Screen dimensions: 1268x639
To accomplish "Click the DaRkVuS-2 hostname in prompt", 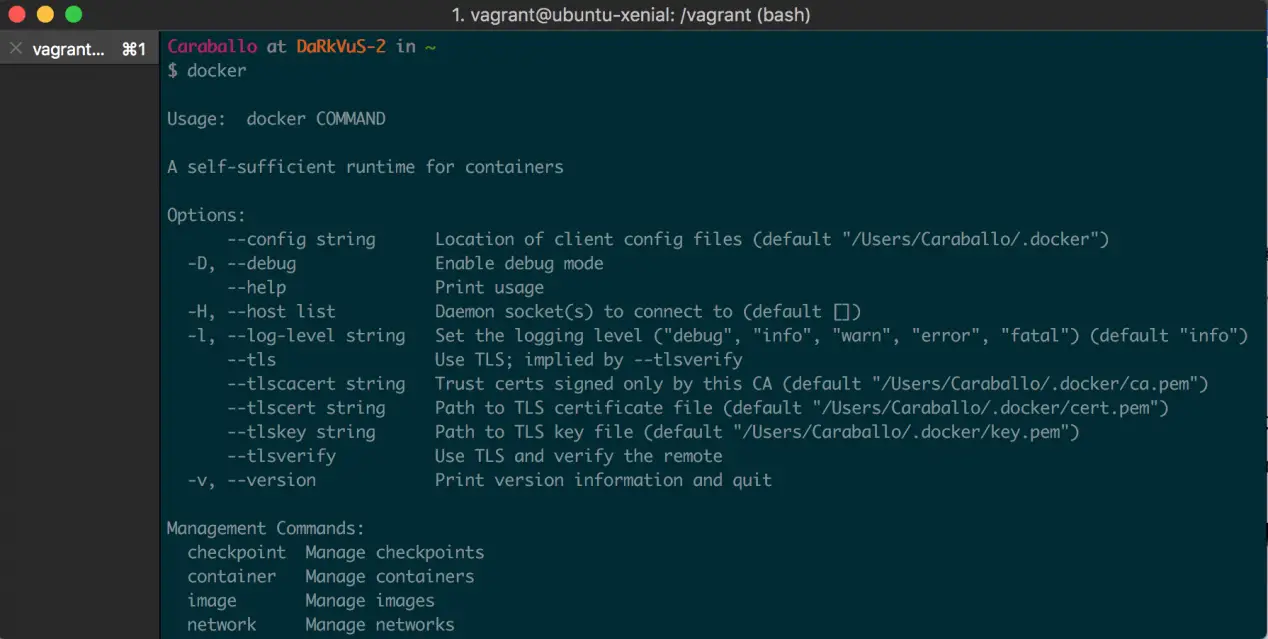I will pyautogui.click(x=341, y=47).
